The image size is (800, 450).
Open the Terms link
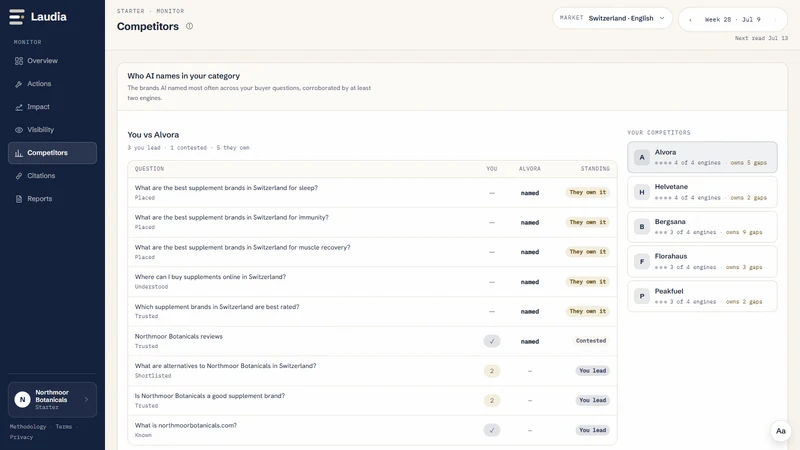tap(64, 427)
